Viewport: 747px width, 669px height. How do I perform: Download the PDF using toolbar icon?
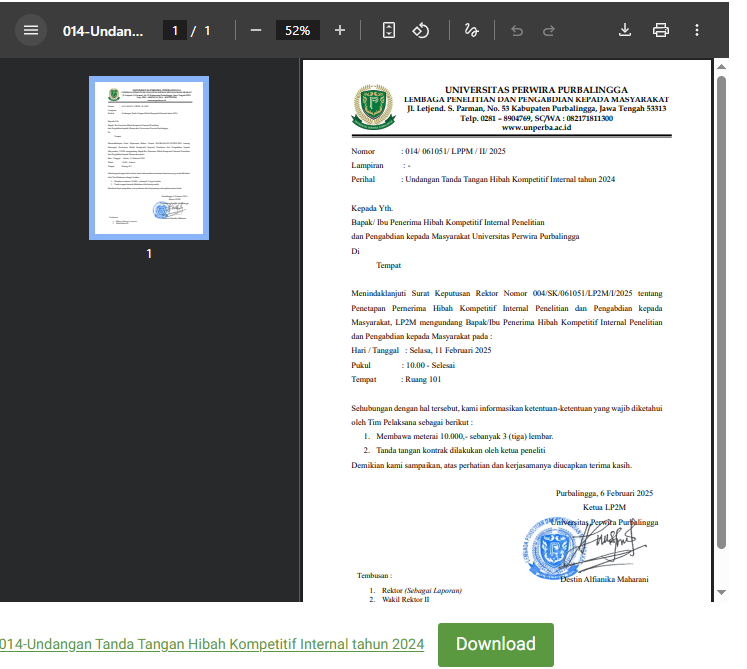pos(625,30)
